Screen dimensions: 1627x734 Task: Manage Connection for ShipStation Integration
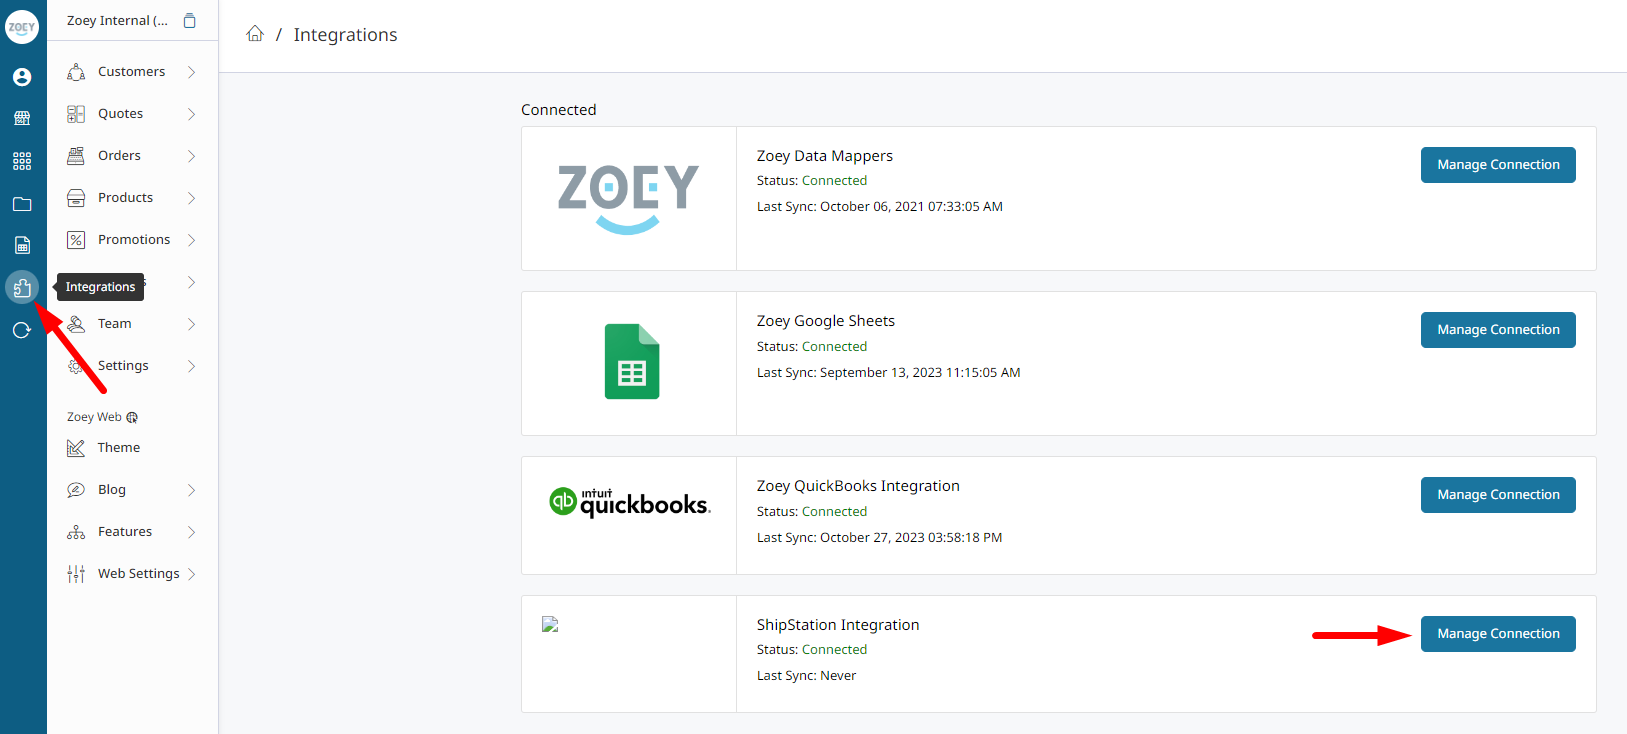click(1498, 634)
